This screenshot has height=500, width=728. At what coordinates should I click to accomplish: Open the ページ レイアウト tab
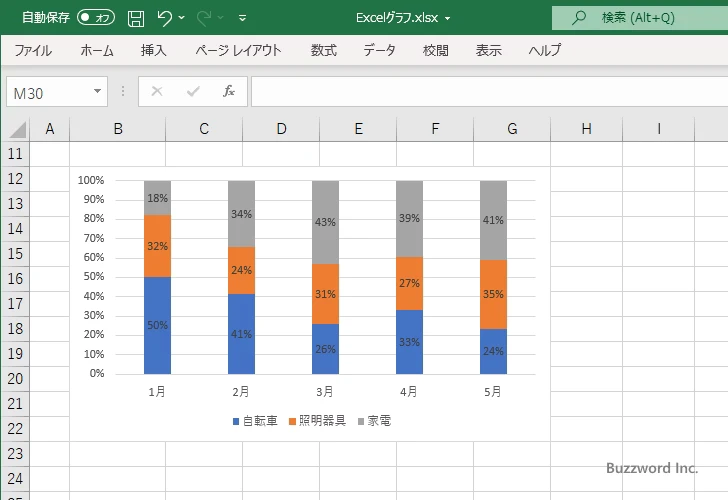point(238,50)
